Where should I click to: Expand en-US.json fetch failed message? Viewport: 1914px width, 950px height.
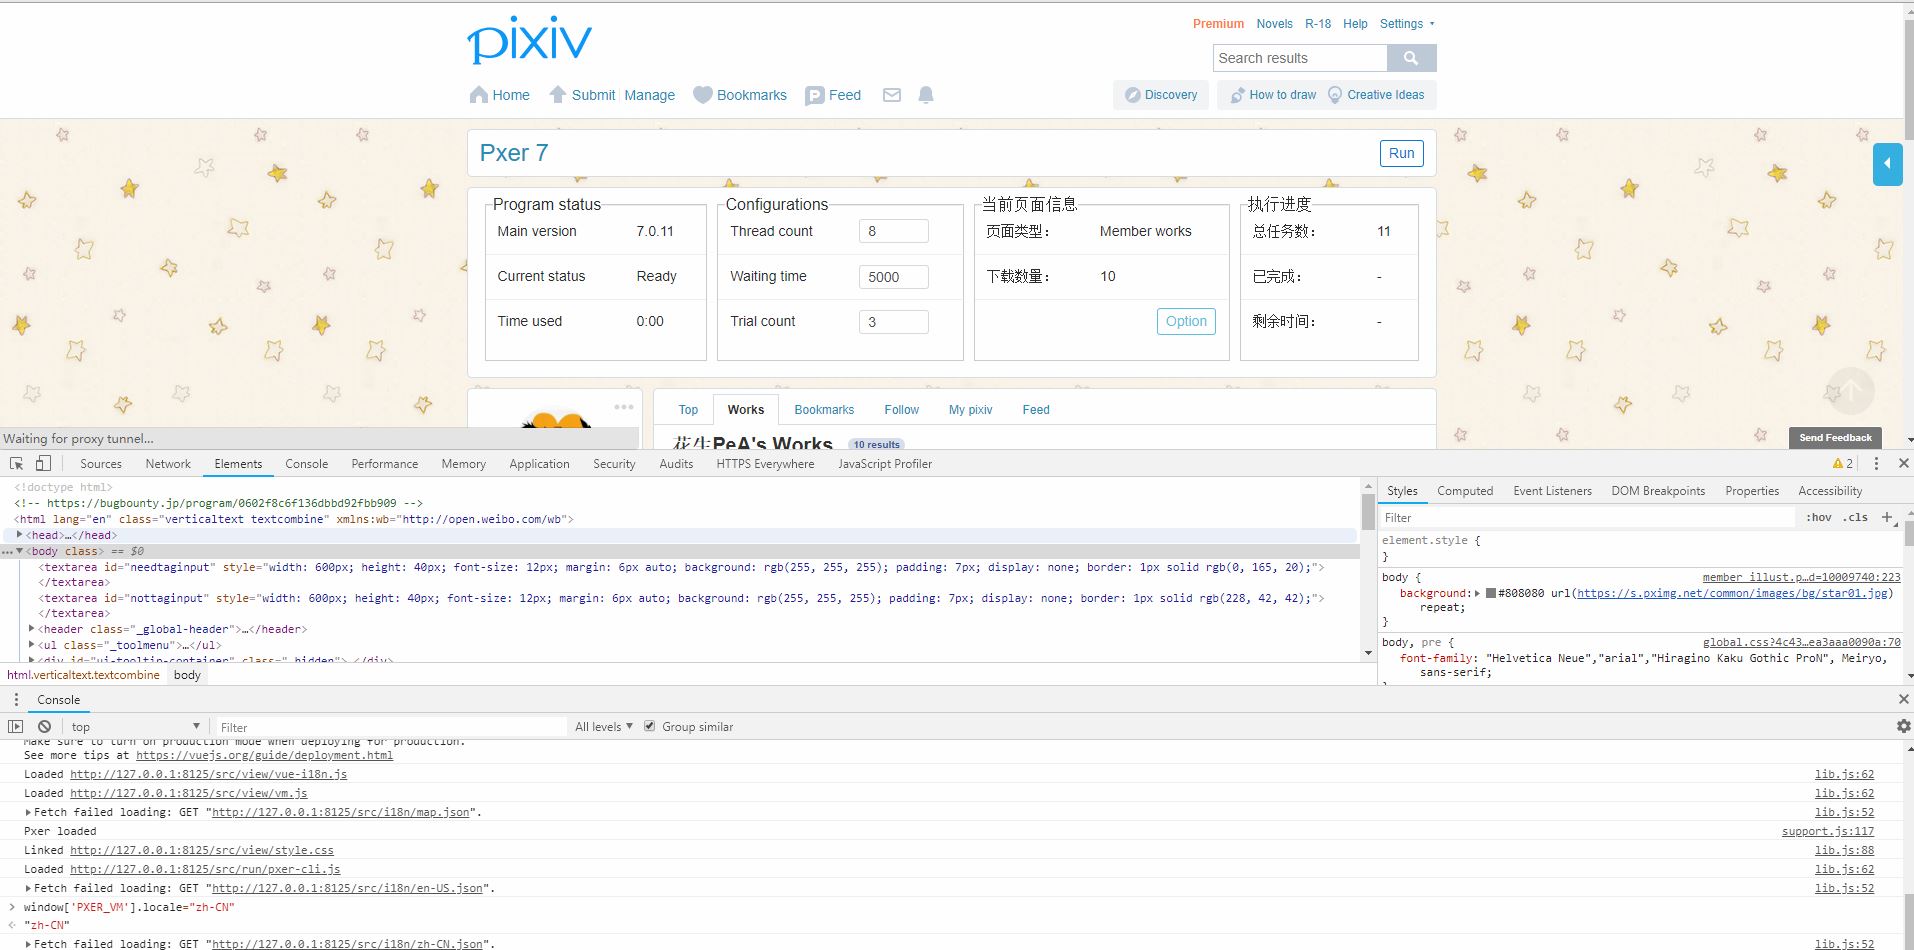(x=28, y=888)
